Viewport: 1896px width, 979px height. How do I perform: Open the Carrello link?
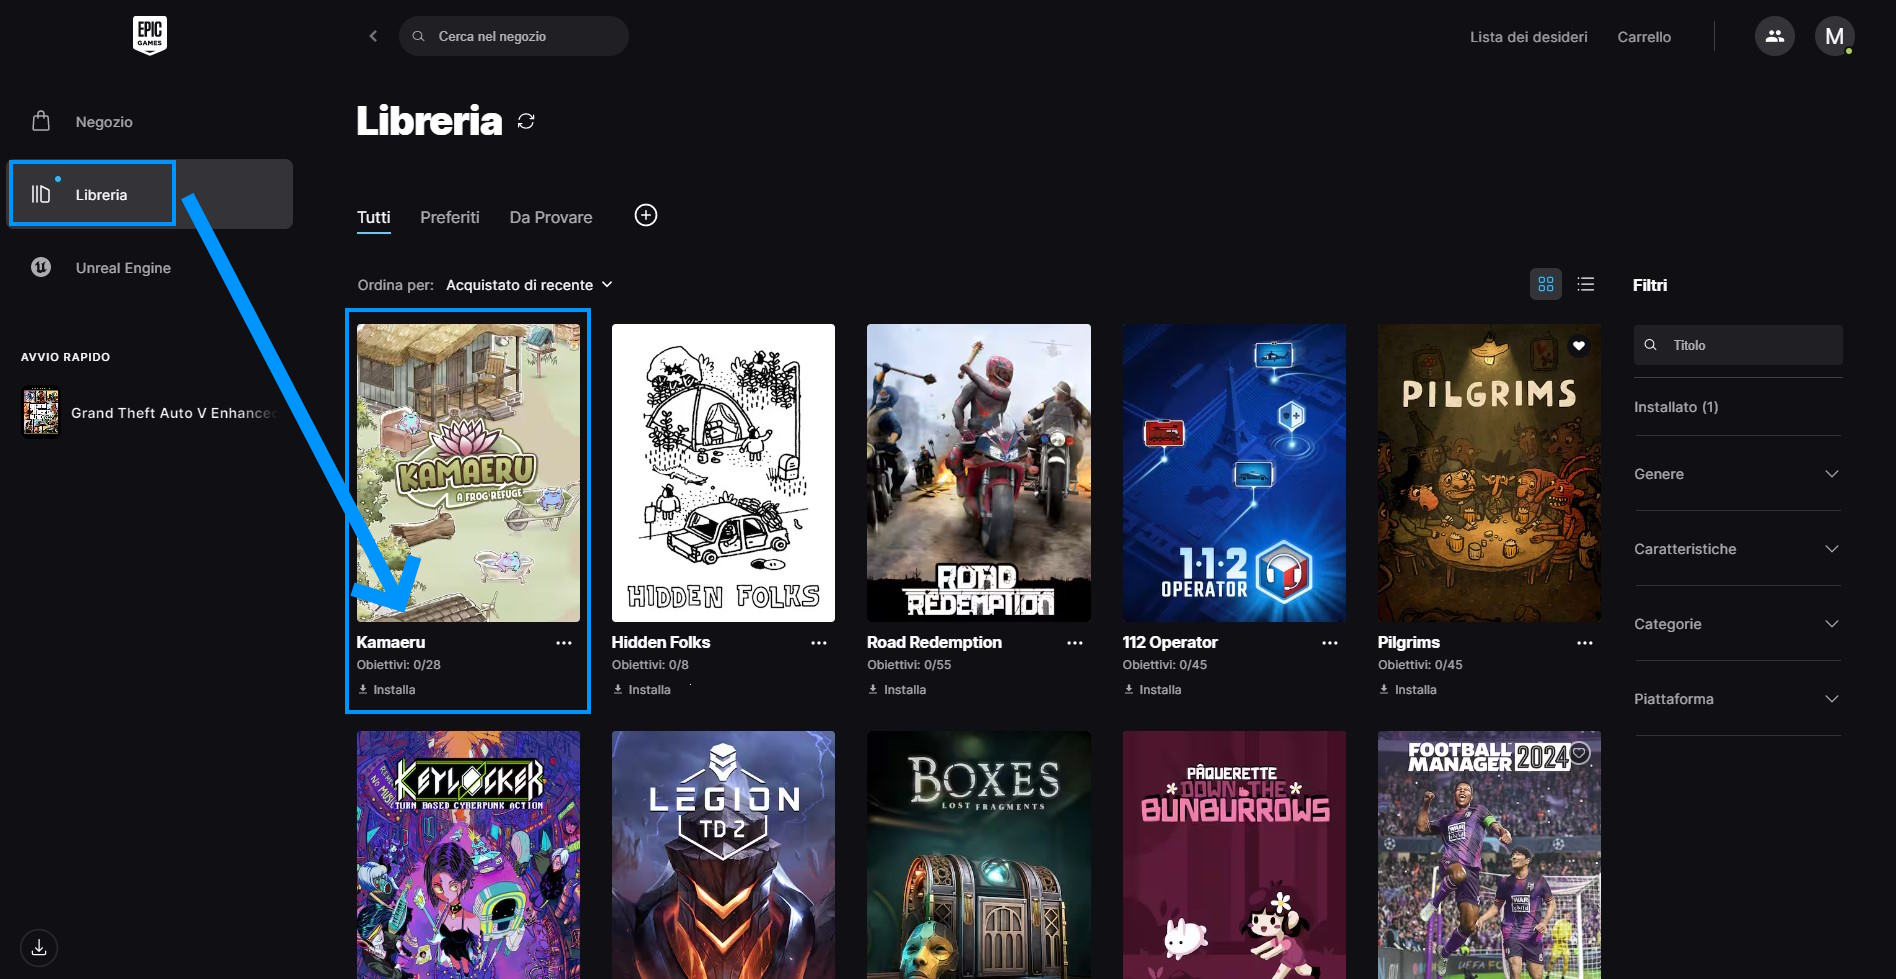pyautogui.click(x=1644, y=37)
